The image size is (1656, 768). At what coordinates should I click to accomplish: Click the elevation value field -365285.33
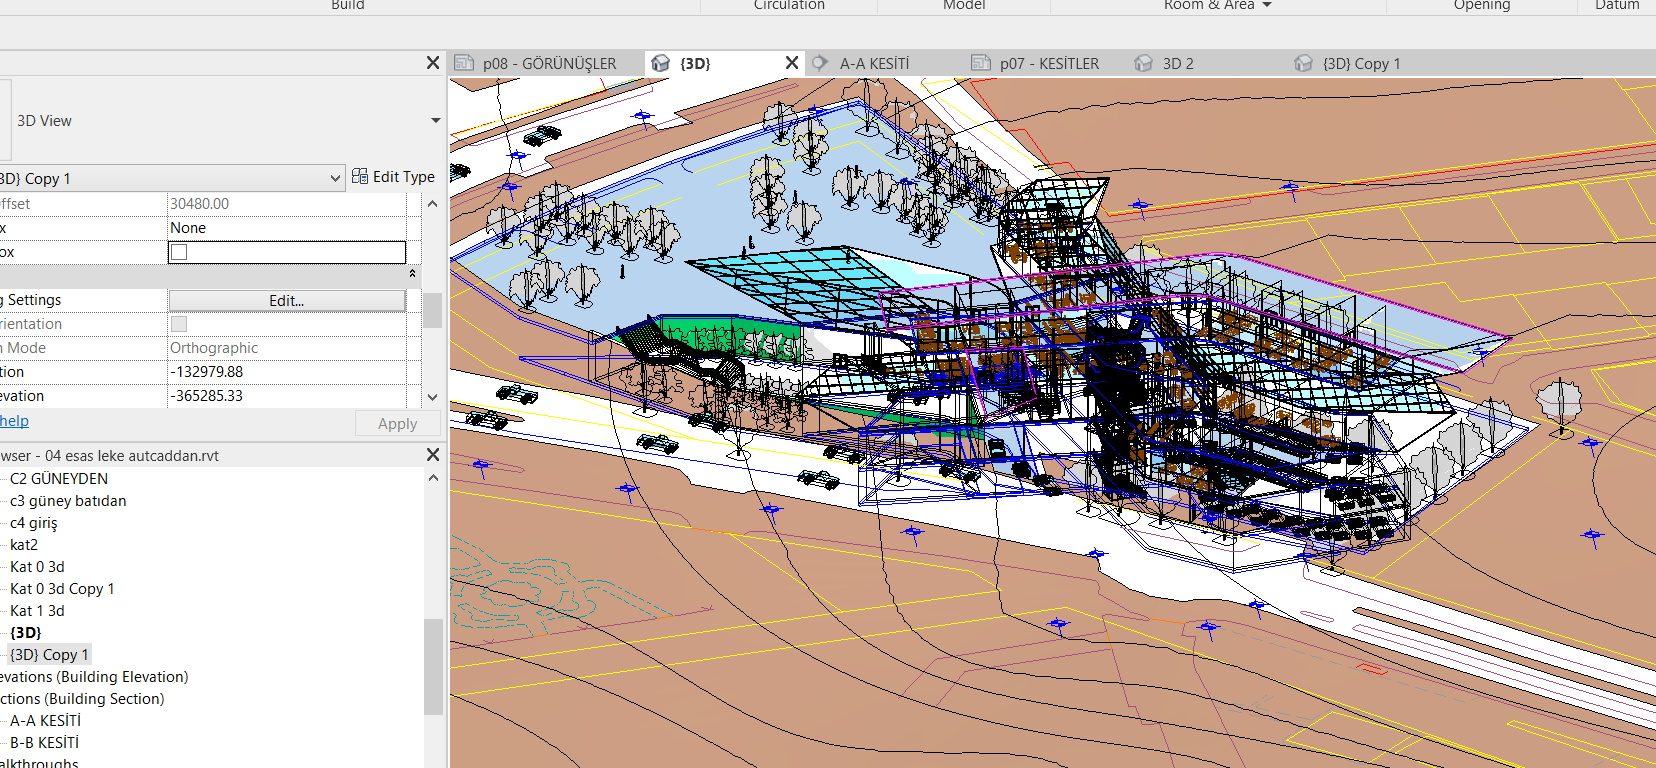286,396
